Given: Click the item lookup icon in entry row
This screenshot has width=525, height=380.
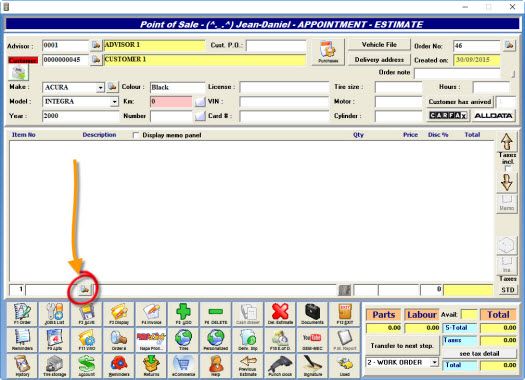Looking at the screenshot, I should click(x=84, y=289).
